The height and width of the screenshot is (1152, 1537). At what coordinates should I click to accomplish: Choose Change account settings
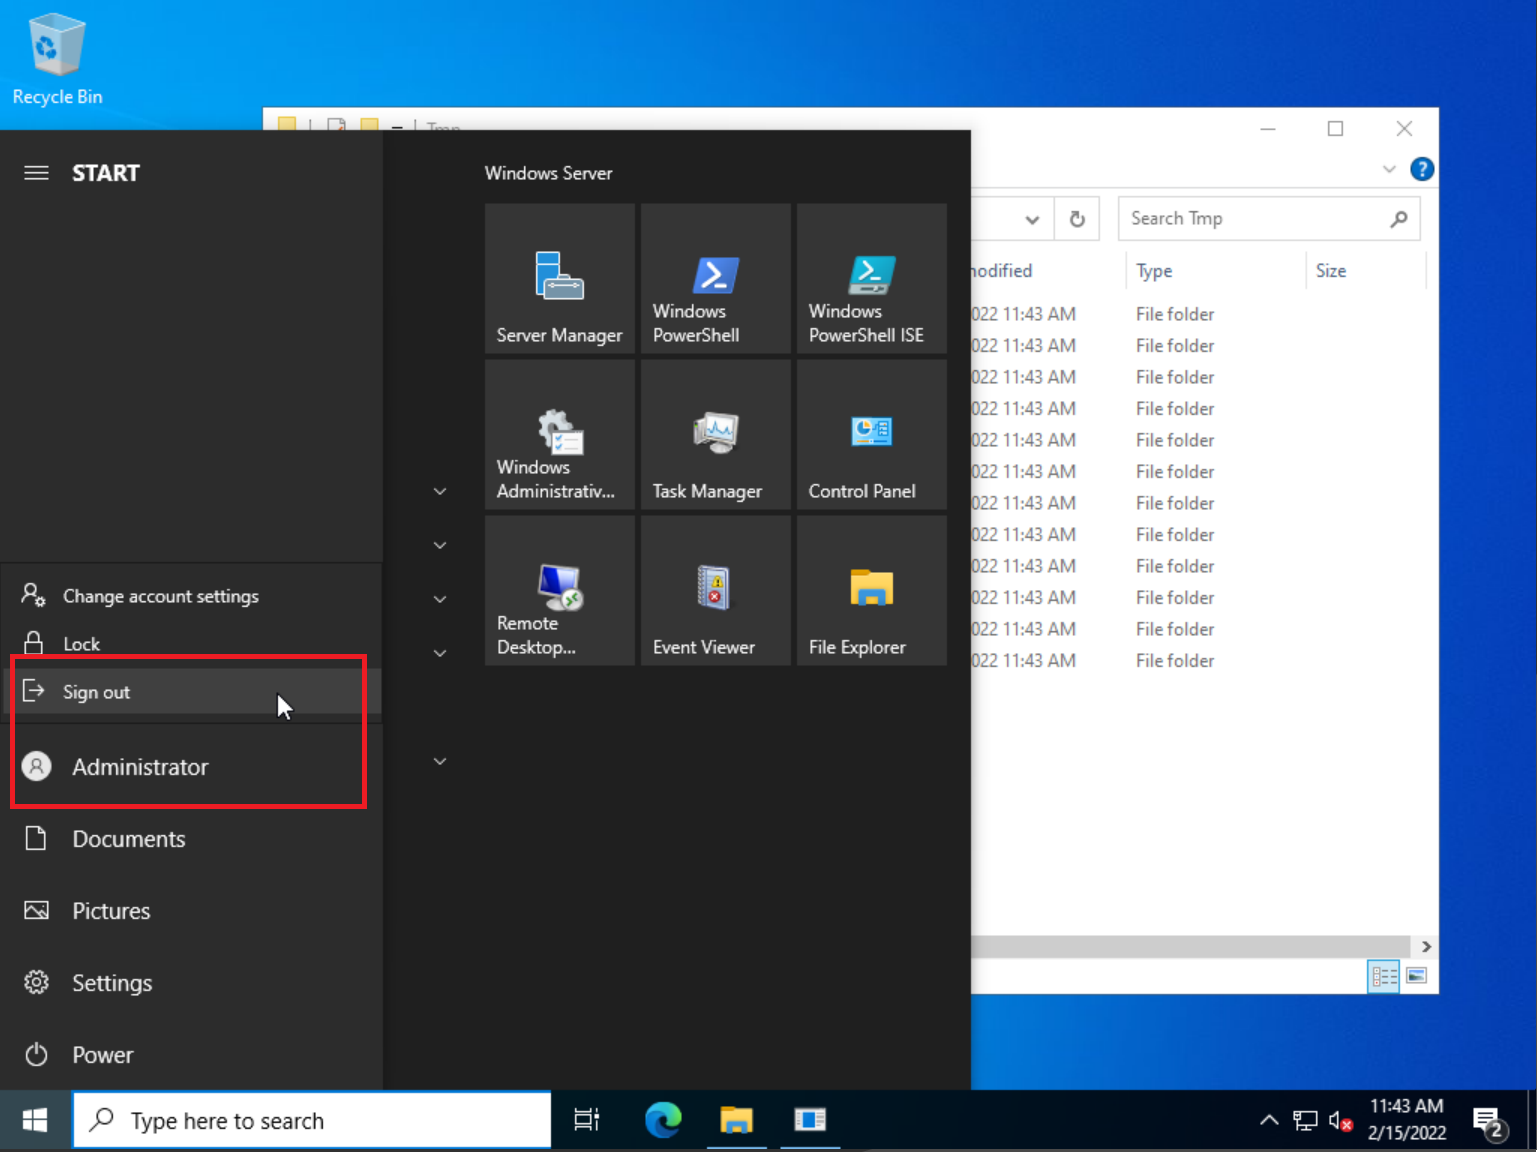190,596
